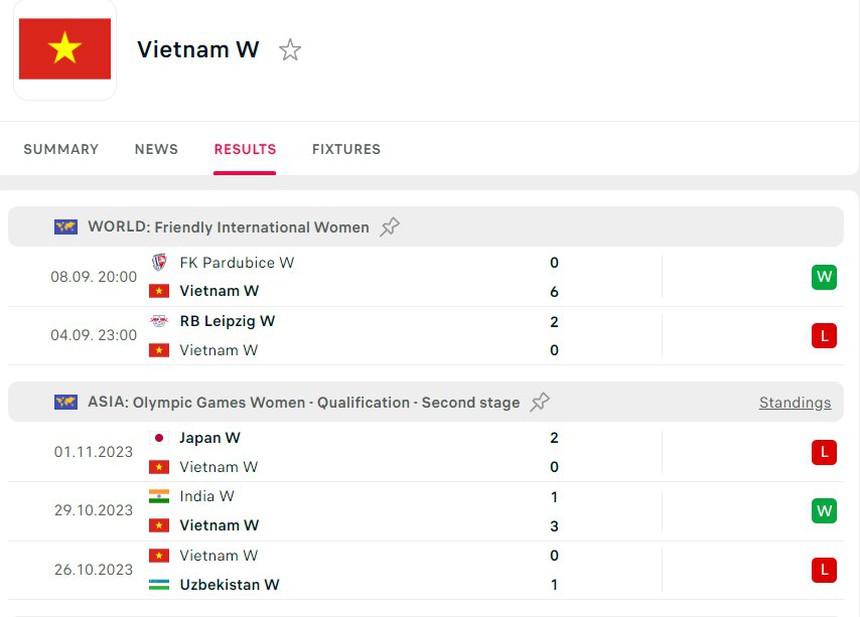This screenshot has width=860, height=617.
Task: Click the RB Leipzig W club logo
Action: [160, 322]
